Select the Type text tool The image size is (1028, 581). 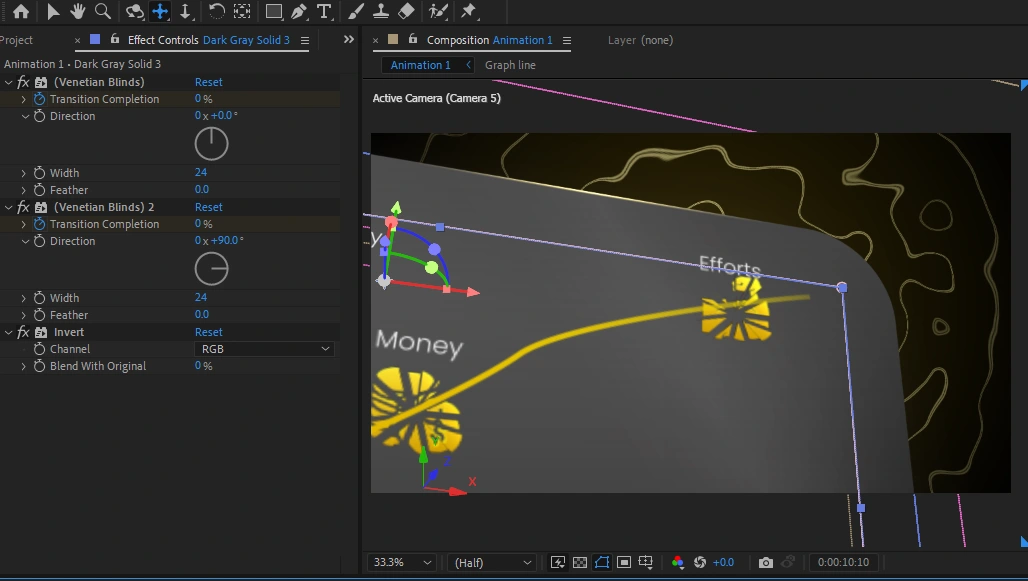click(323, 12)
